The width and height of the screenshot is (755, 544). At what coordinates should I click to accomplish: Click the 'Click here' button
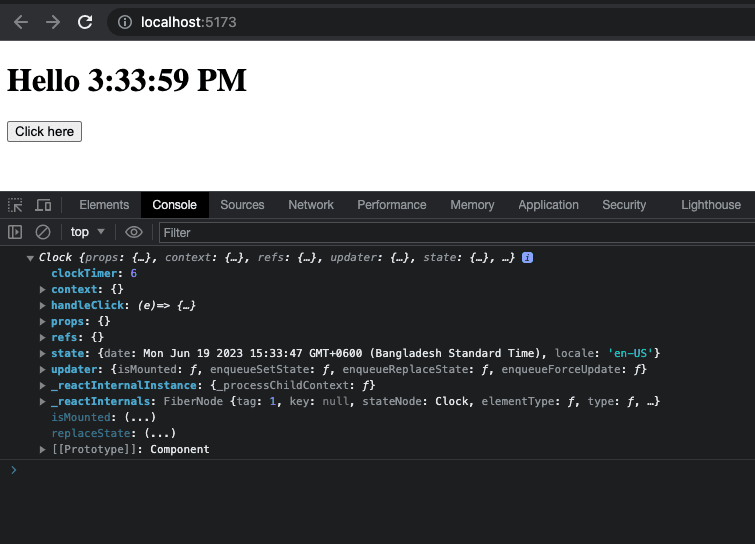[44, 131]
